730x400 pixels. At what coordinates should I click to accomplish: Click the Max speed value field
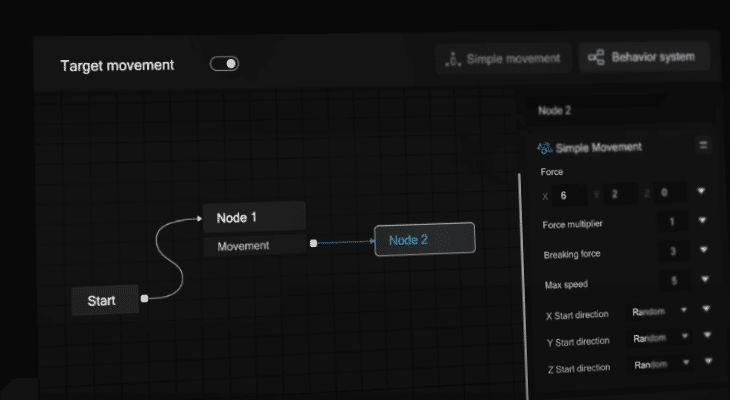pos(674,280)
